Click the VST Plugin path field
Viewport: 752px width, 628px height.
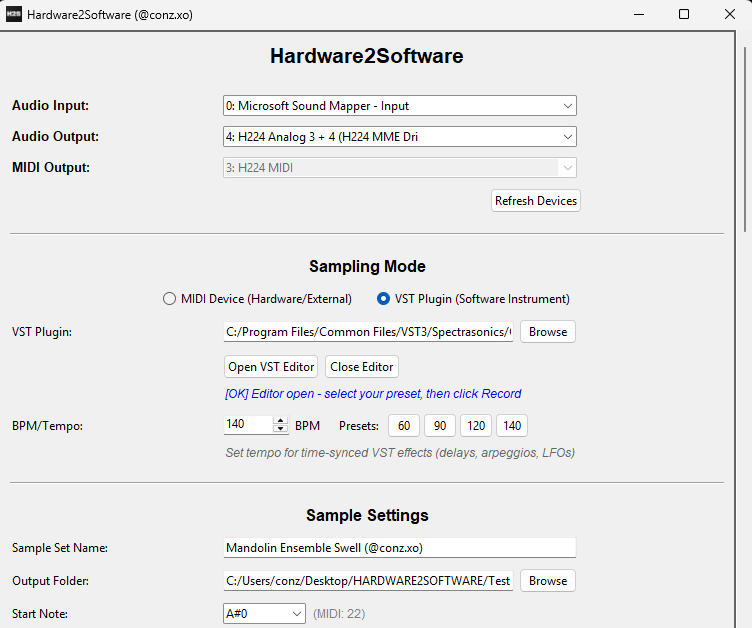[x=368, y=332]
